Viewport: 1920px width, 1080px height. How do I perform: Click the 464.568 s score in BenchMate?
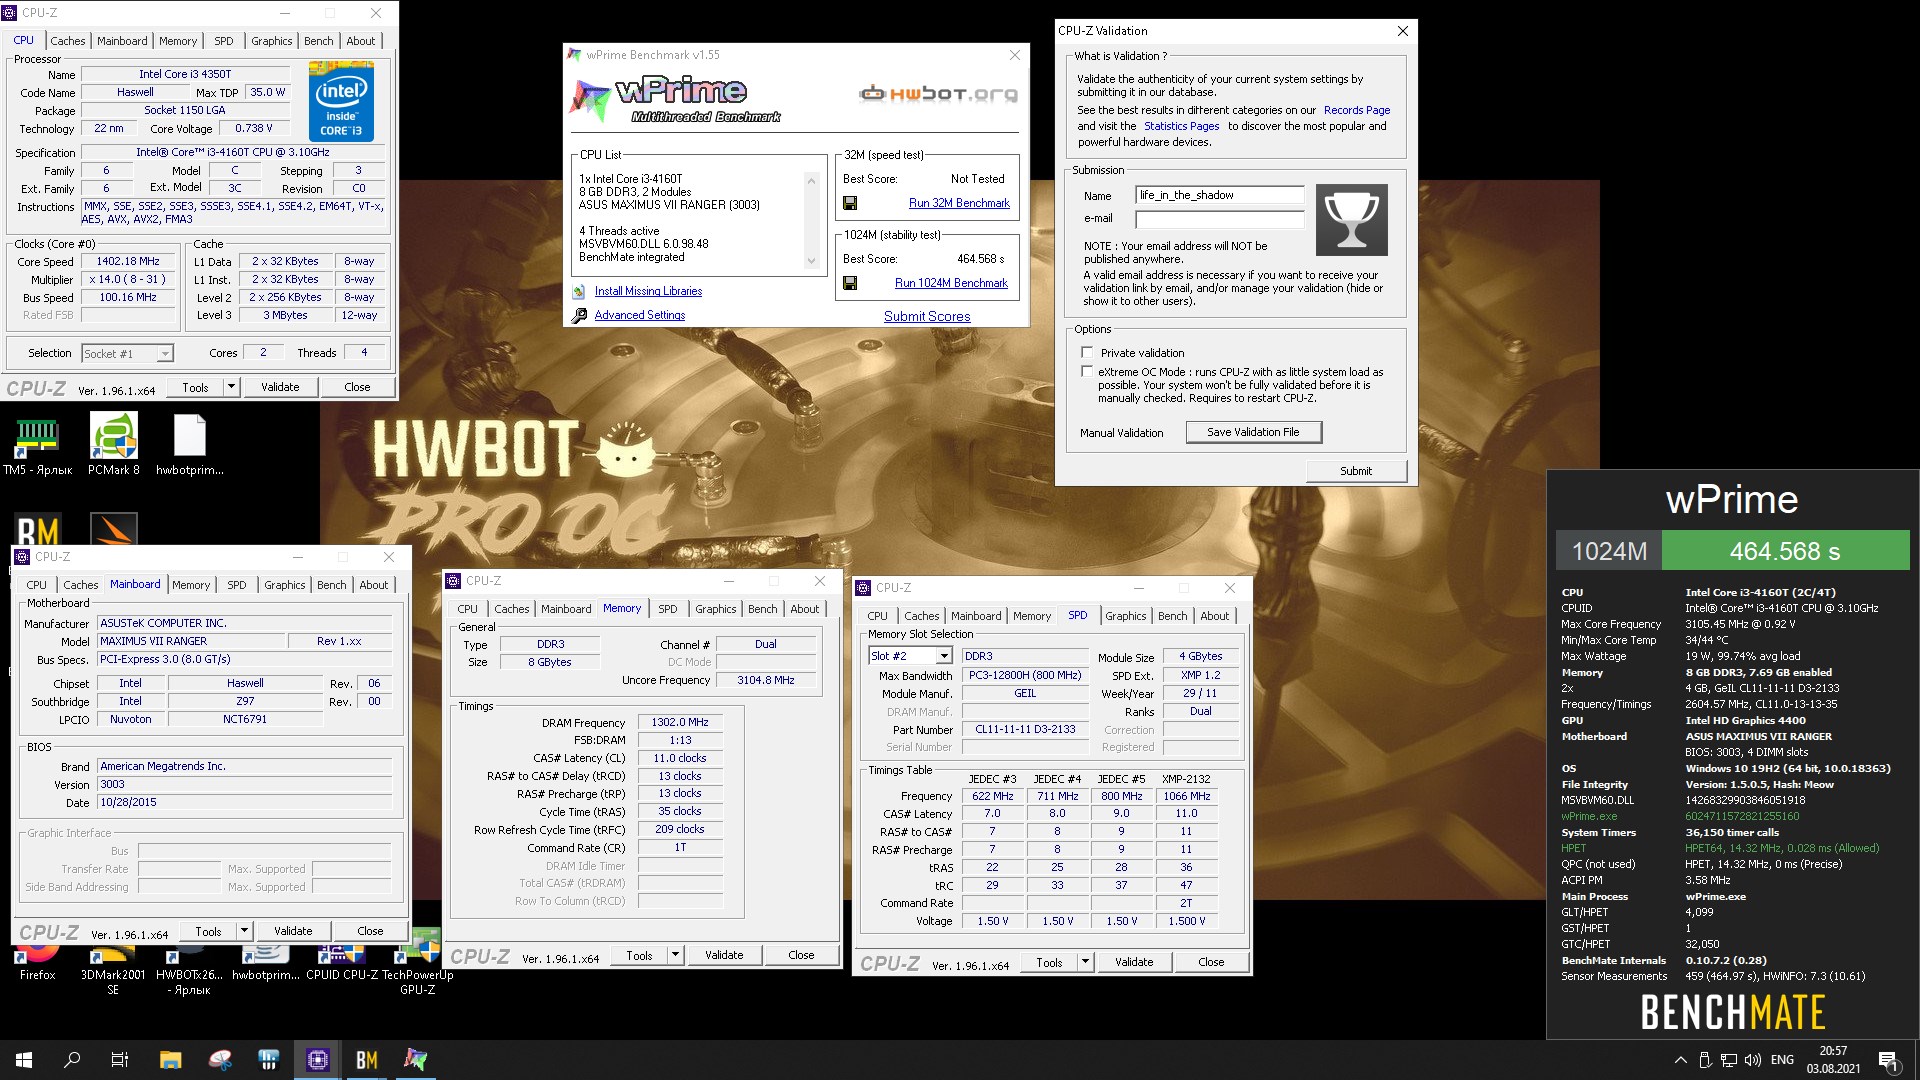coord(1785,551)
